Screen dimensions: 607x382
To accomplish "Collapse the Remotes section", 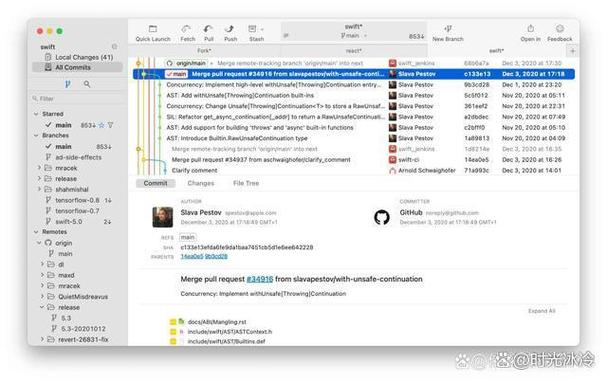I will tap(36, 232).
